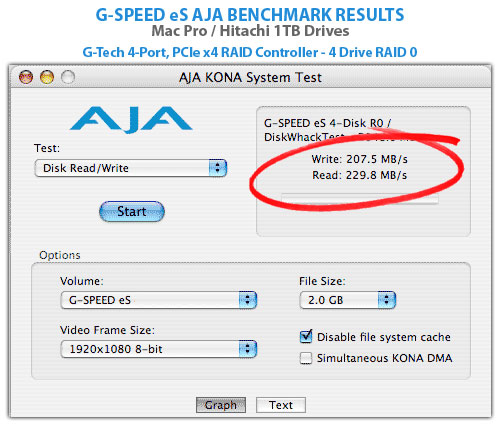Screen dimensions: 500x425
Task: Click the test progress bar
Action: click(360, 199)
